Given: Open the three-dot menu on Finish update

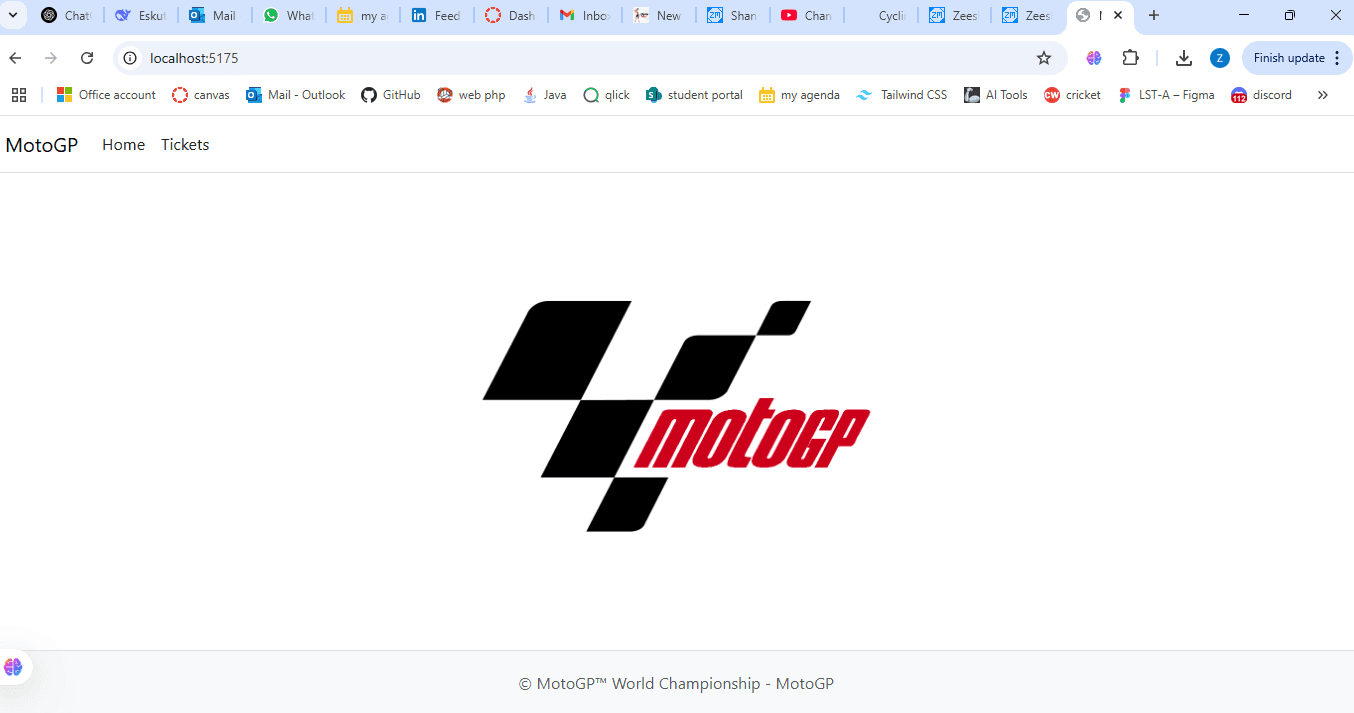Looking at the screenshot, I should coord(1337,58).
